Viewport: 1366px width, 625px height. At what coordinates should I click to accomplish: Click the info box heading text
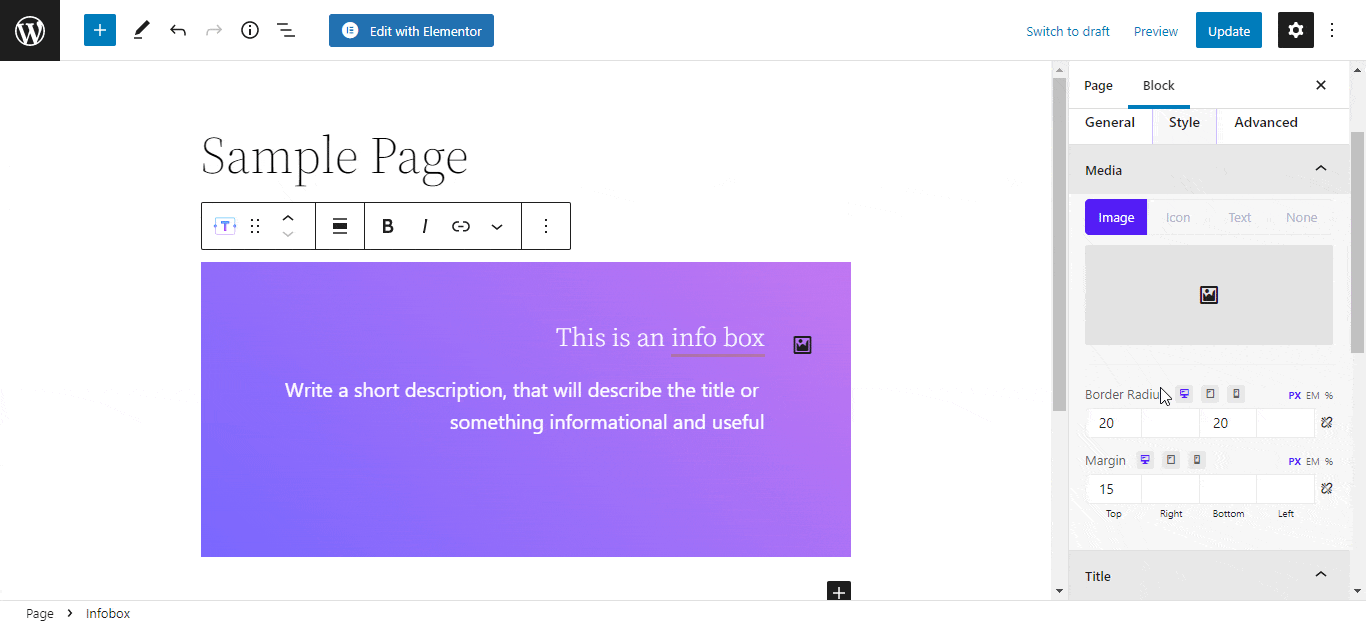660,338
